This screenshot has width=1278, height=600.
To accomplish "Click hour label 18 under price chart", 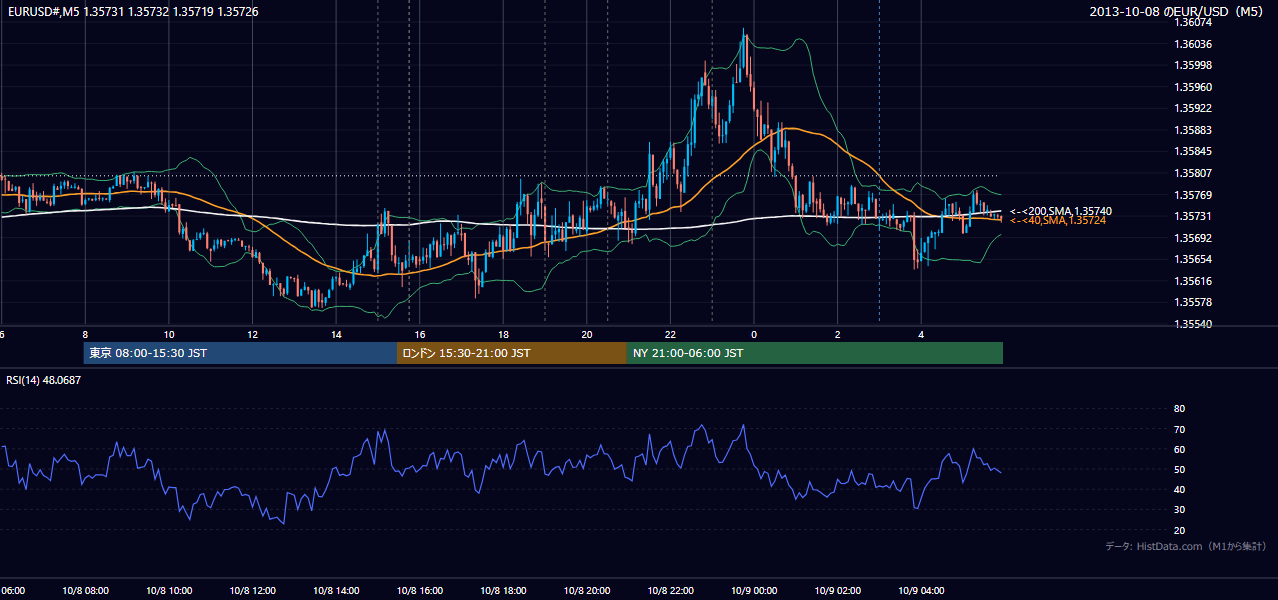I will 504,335.
